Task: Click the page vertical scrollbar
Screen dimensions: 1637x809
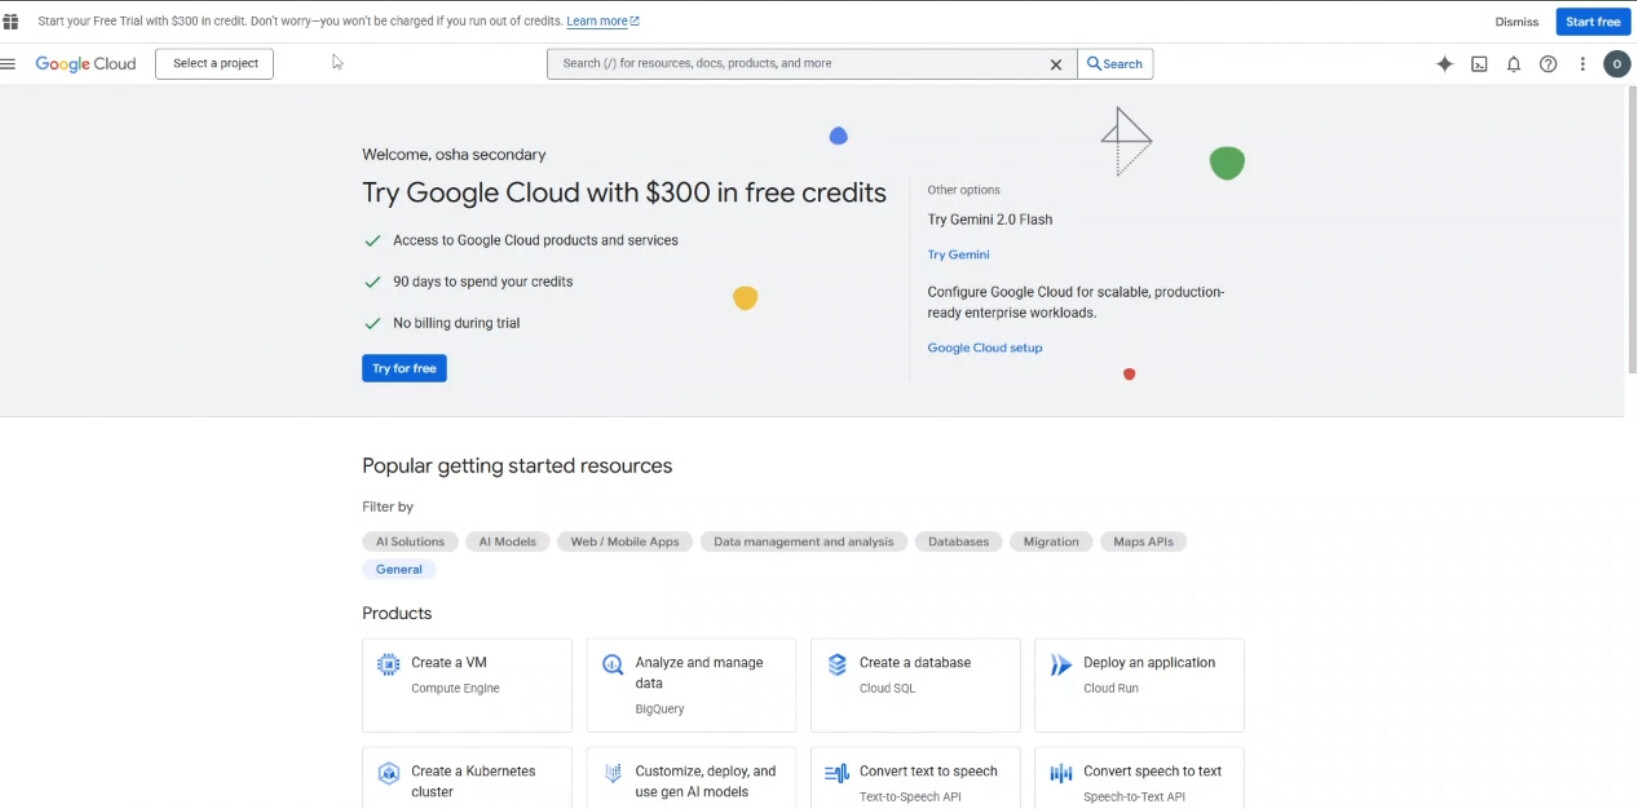Action: tap(1631, 230)
